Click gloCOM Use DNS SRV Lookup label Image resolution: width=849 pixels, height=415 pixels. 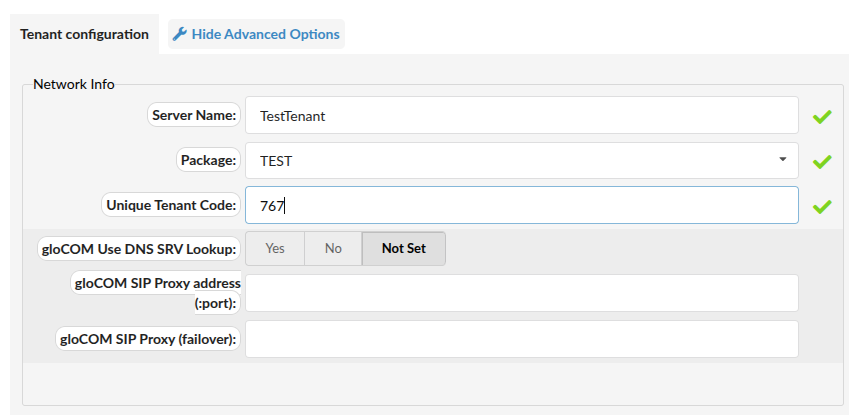(138, 248)
